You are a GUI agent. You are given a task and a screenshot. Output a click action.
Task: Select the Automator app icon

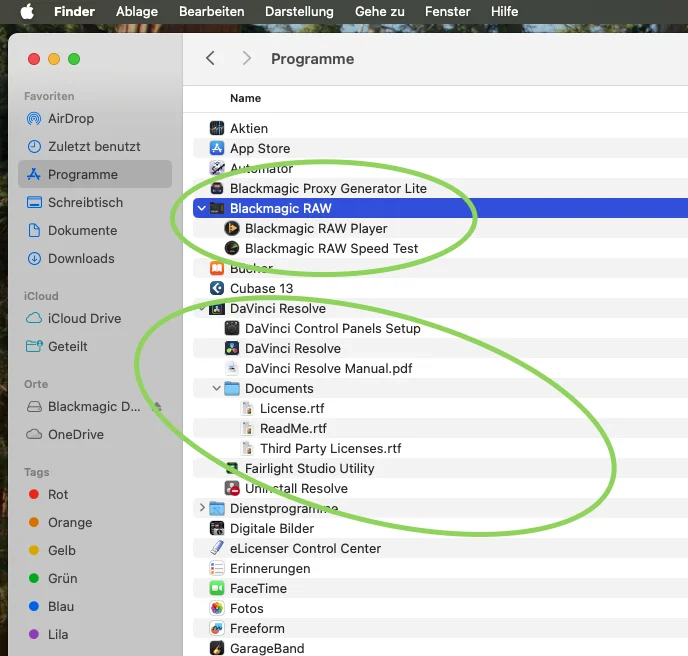pyautogui.click(x=217, y=168)
